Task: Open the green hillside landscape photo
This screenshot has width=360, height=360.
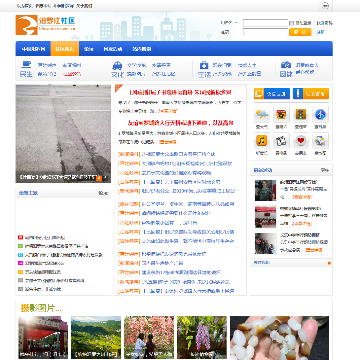Action: click(96, 337)
